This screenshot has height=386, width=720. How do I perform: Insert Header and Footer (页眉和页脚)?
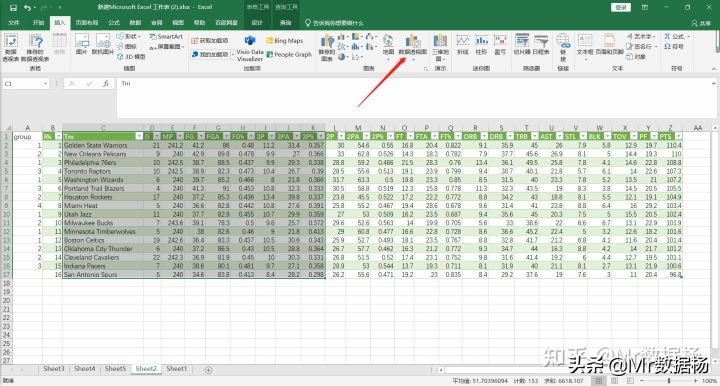[609, 45]
